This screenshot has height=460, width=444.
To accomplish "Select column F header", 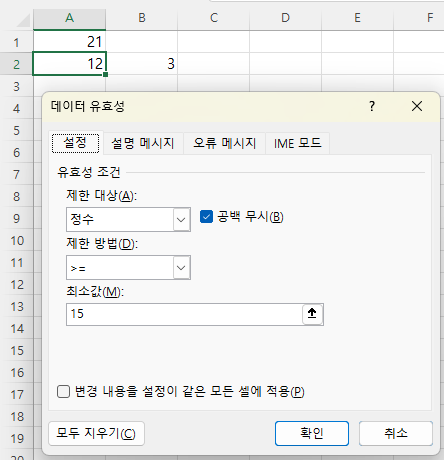I will 419,18.
